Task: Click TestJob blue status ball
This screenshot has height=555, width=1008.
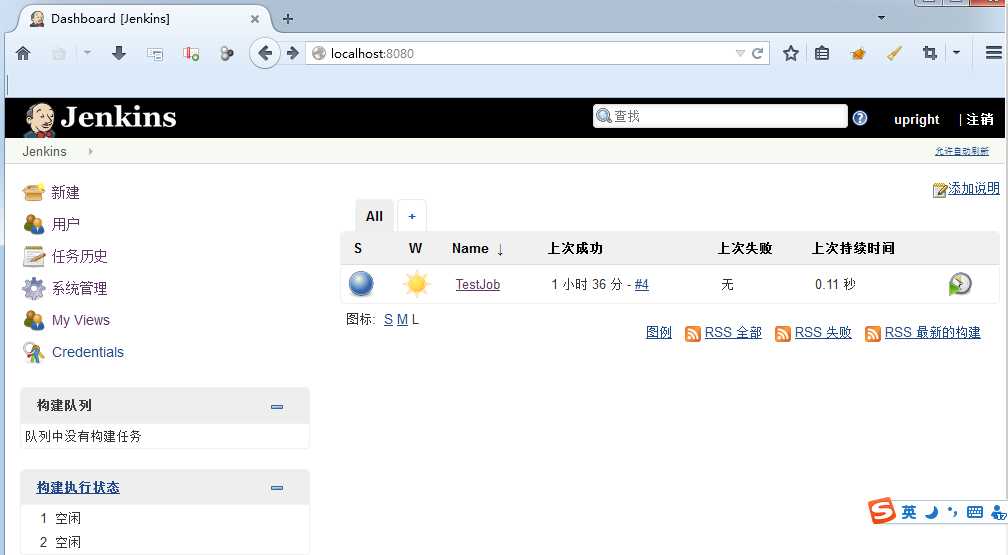Action: [x=361, y=284]
